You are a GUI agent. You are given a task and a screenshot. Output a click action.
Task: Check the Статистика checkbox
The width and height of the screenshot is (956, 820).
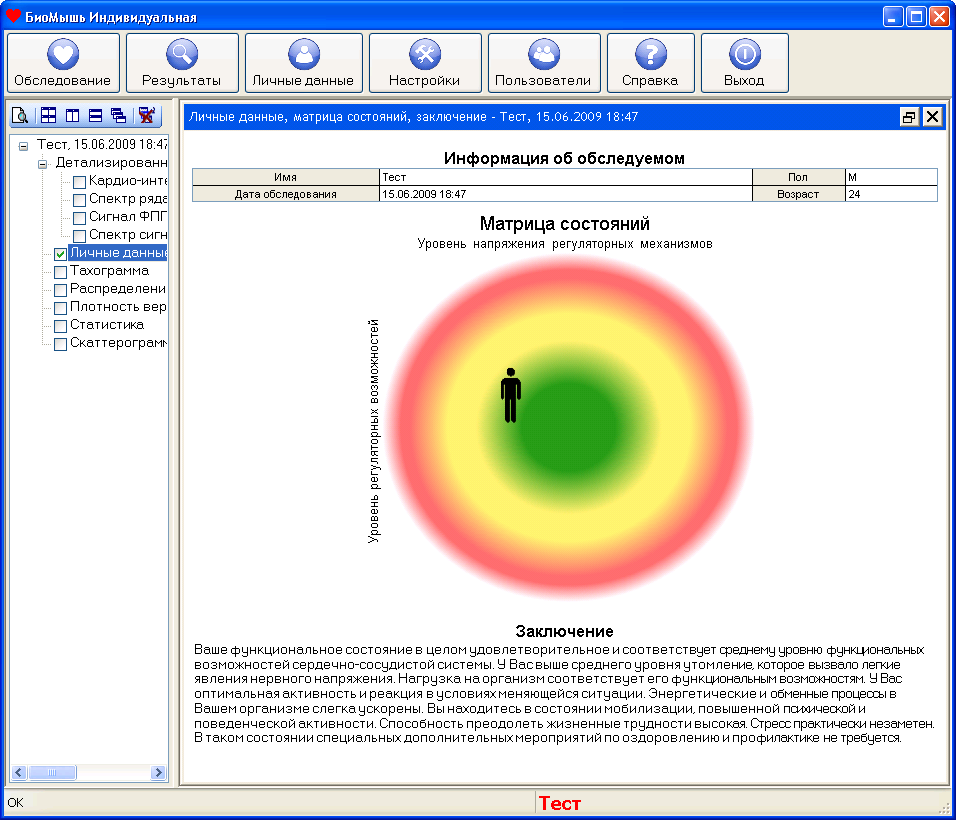pos(60,326)
